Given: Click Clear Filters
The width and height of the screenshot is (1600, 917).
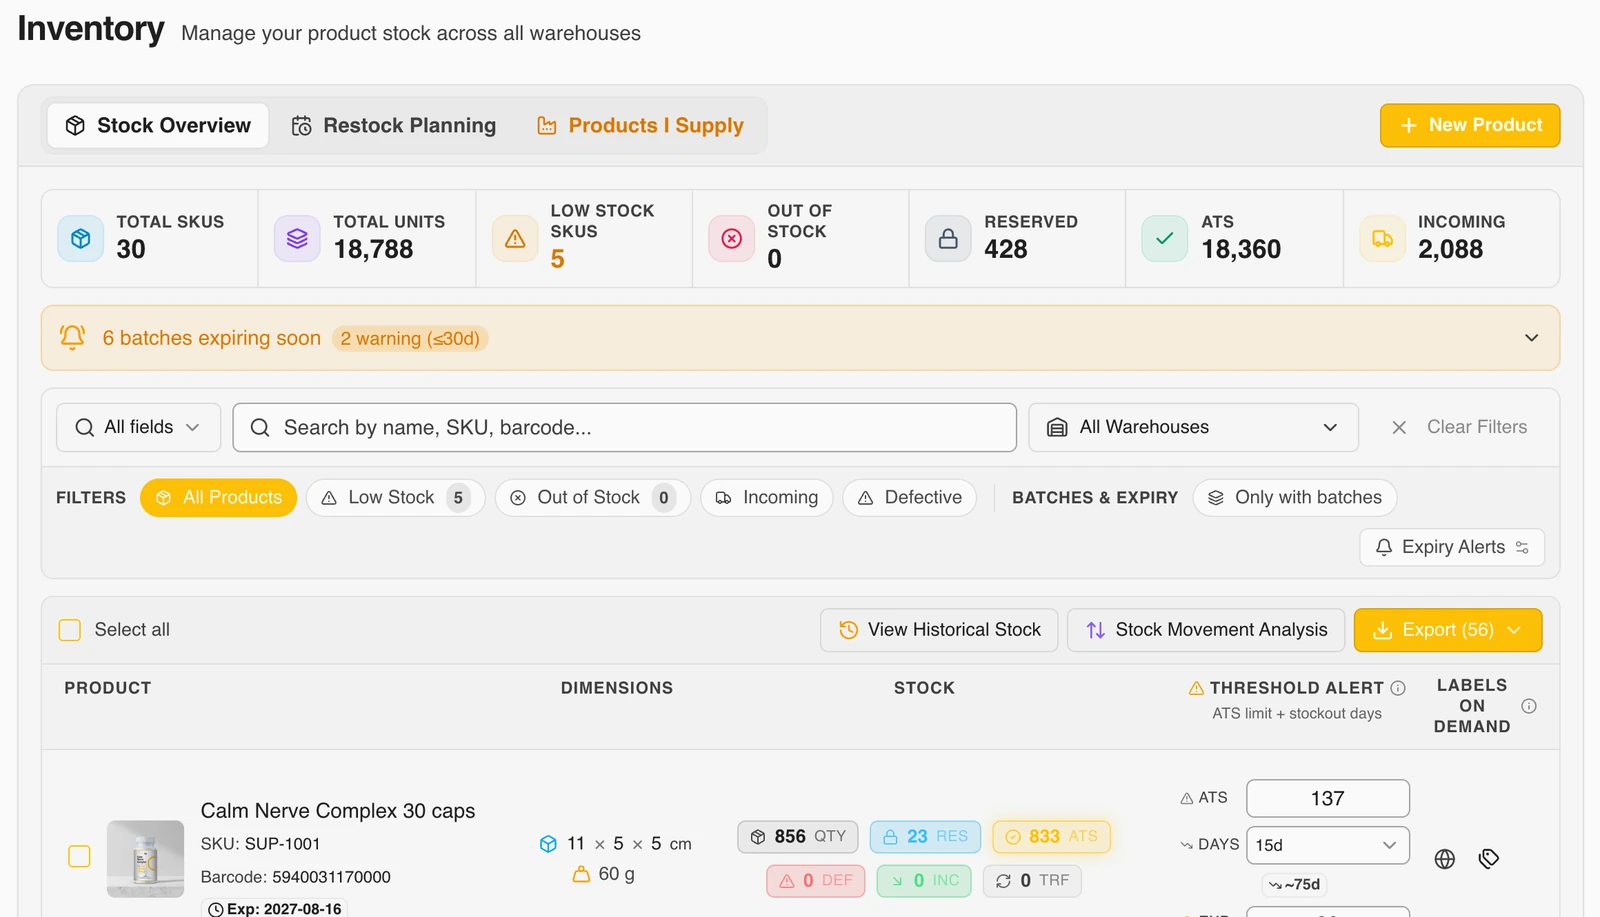Looking at the screenshot, I should (x=1459, y=428).
